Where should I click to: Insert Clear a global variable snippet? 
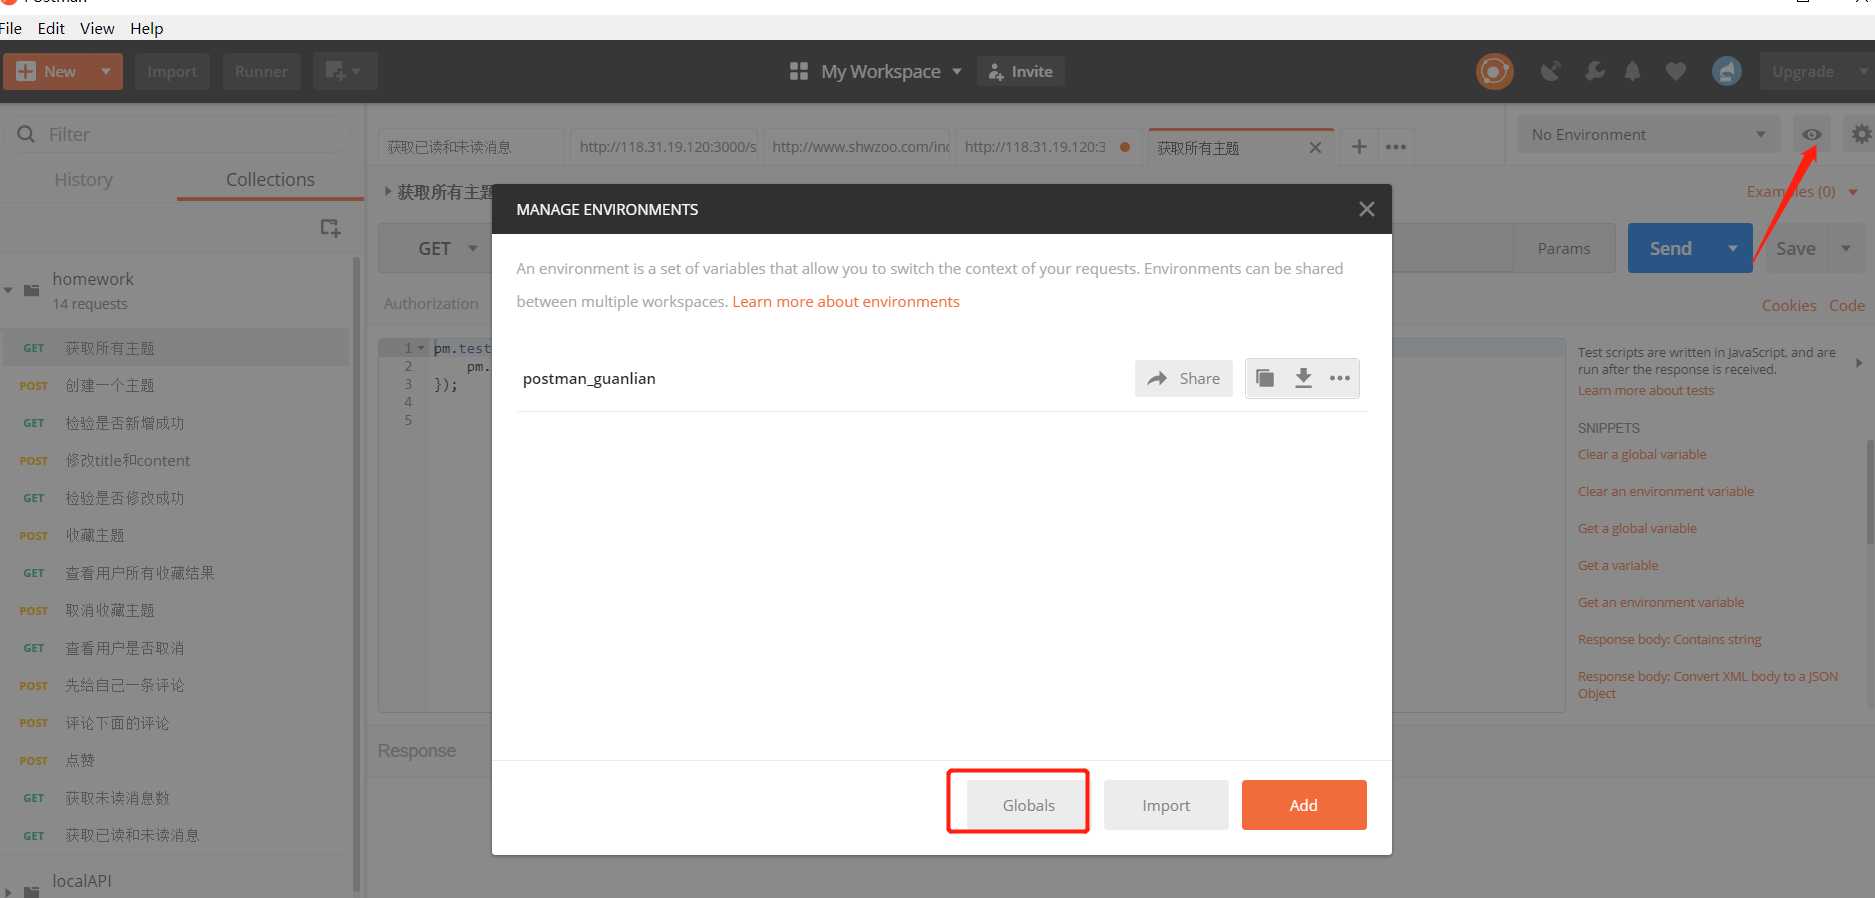click(x=1642, y=454)
